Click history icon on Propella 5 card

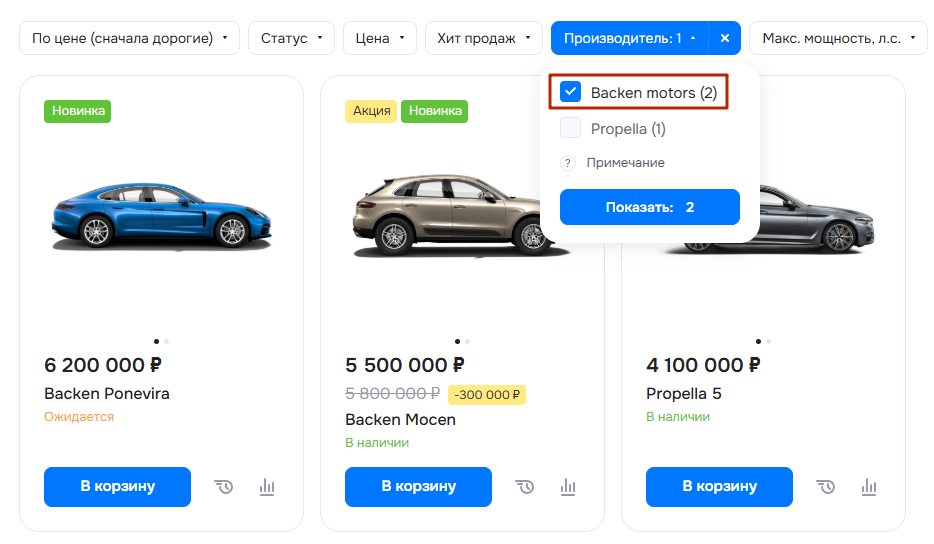826,487
